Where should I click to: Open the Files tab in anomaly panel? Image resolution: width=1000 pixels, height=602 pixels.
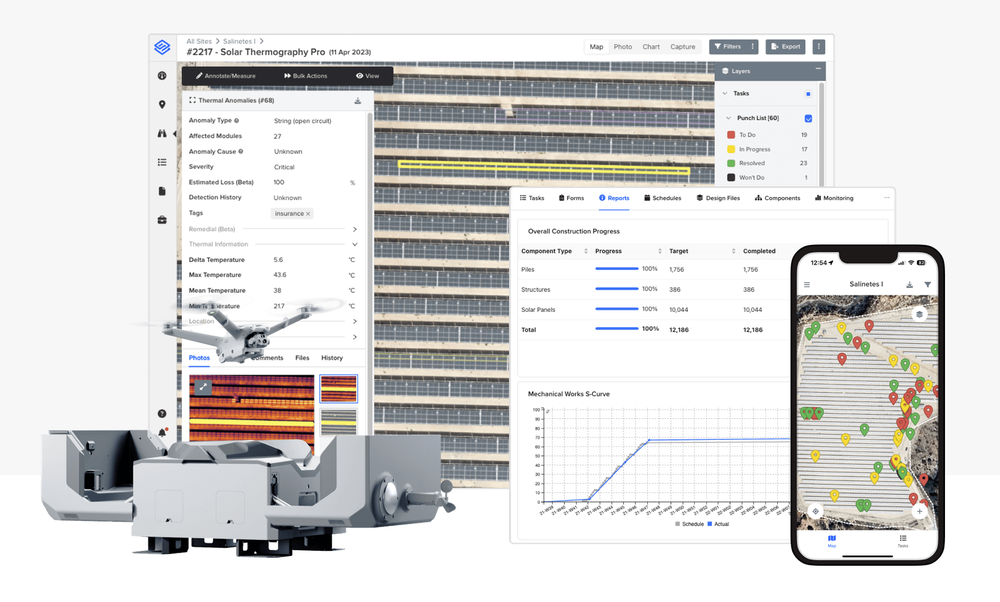click(x=302, y=358)
